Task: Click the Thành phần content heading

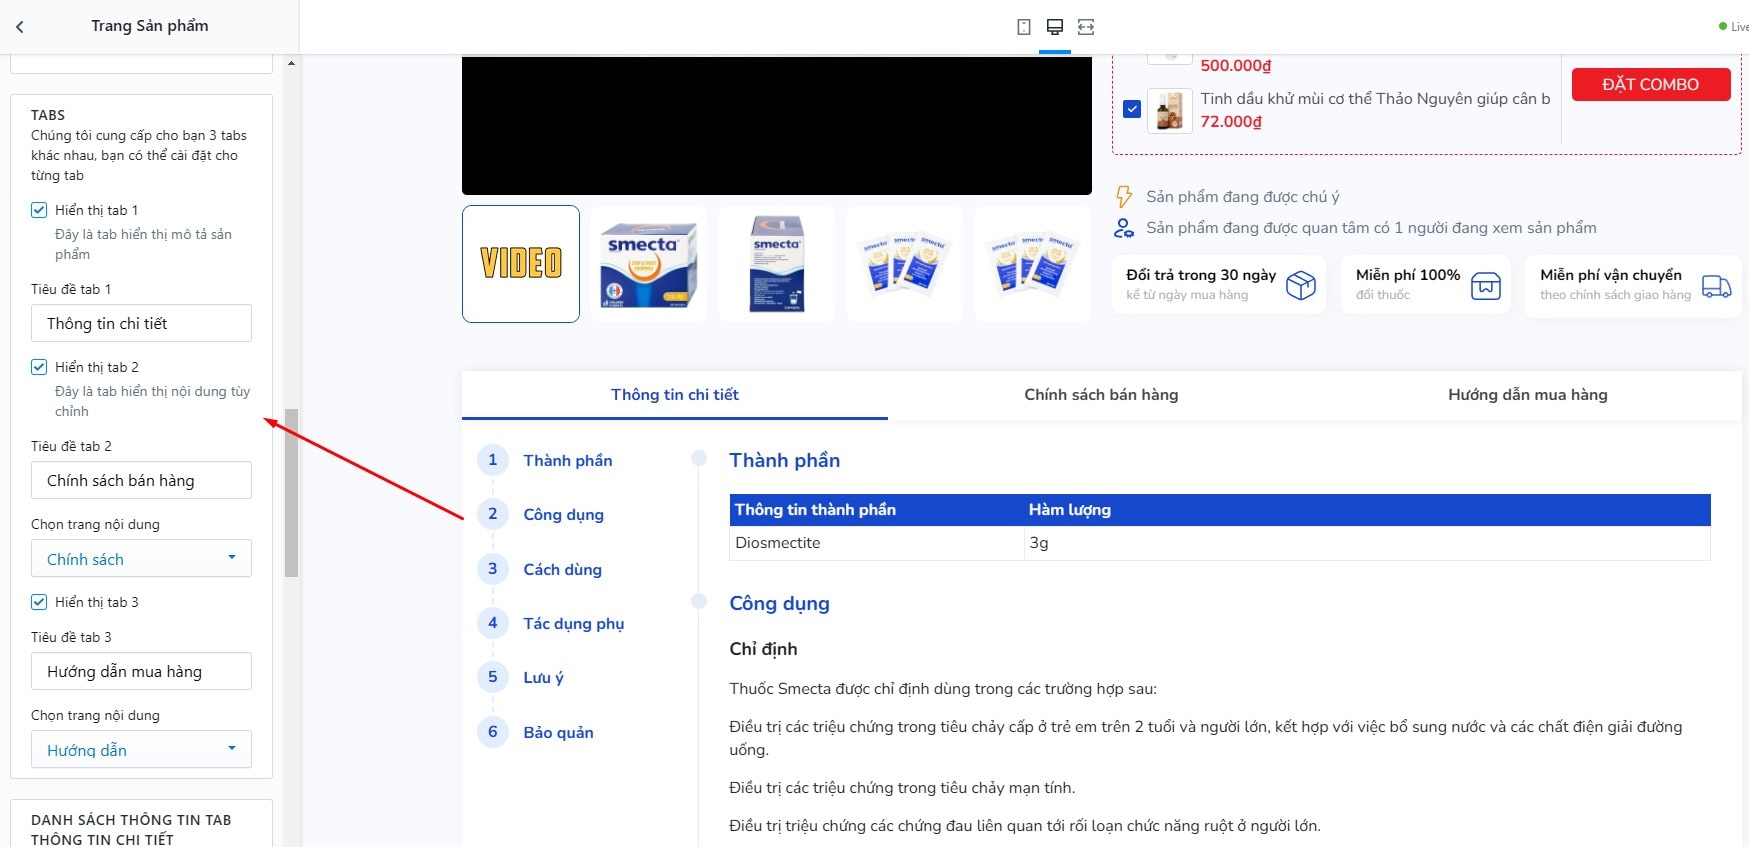Action: 784,460
